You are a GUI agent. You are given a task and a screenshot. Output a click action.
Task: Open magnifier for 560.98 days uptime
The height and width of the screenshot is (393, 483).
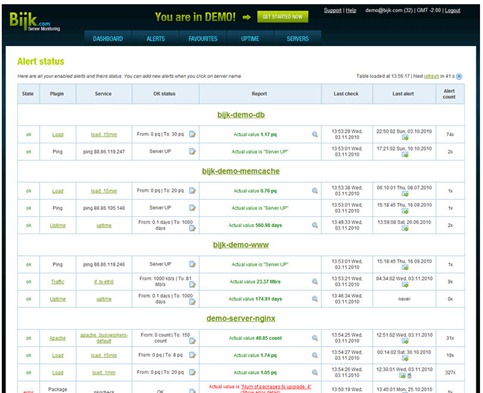pyautogui.click(x=315, y=225)
